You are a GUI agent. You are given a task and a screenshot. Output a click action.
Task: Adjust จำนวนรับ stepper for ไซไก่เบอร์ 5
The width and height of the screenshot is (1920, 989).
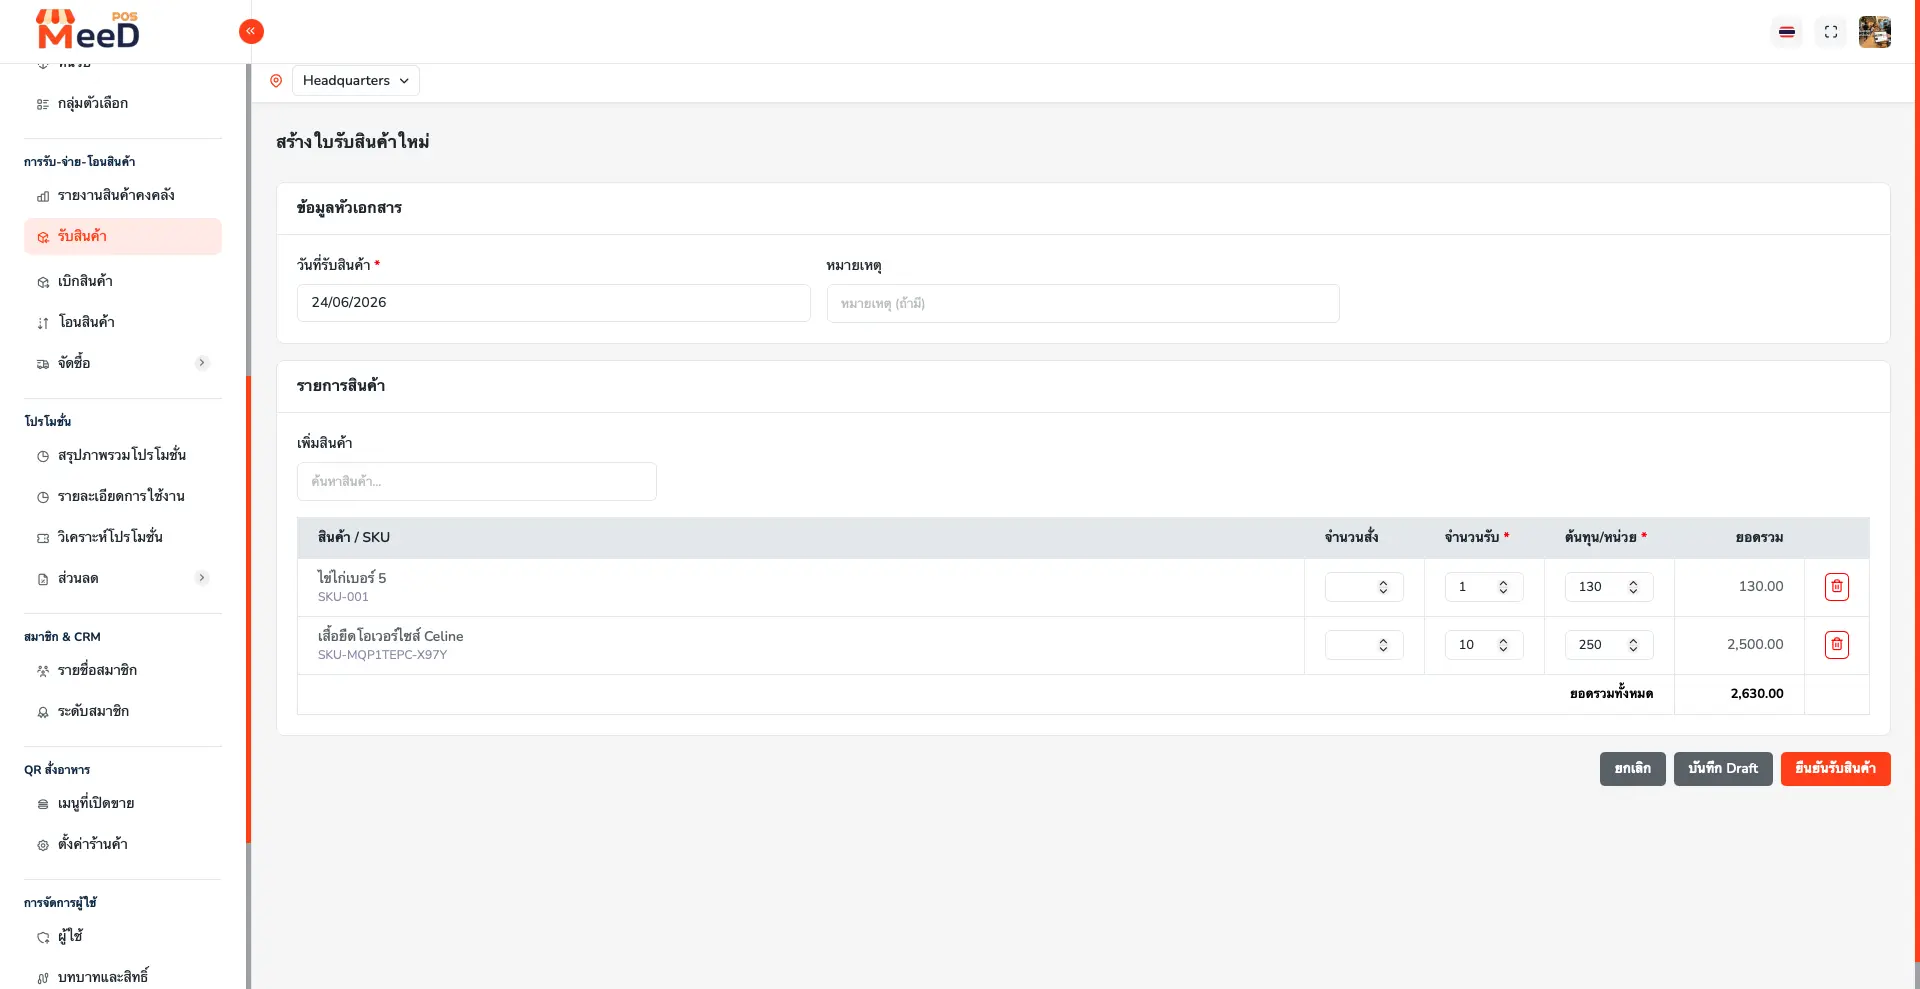pos(1503,587)
